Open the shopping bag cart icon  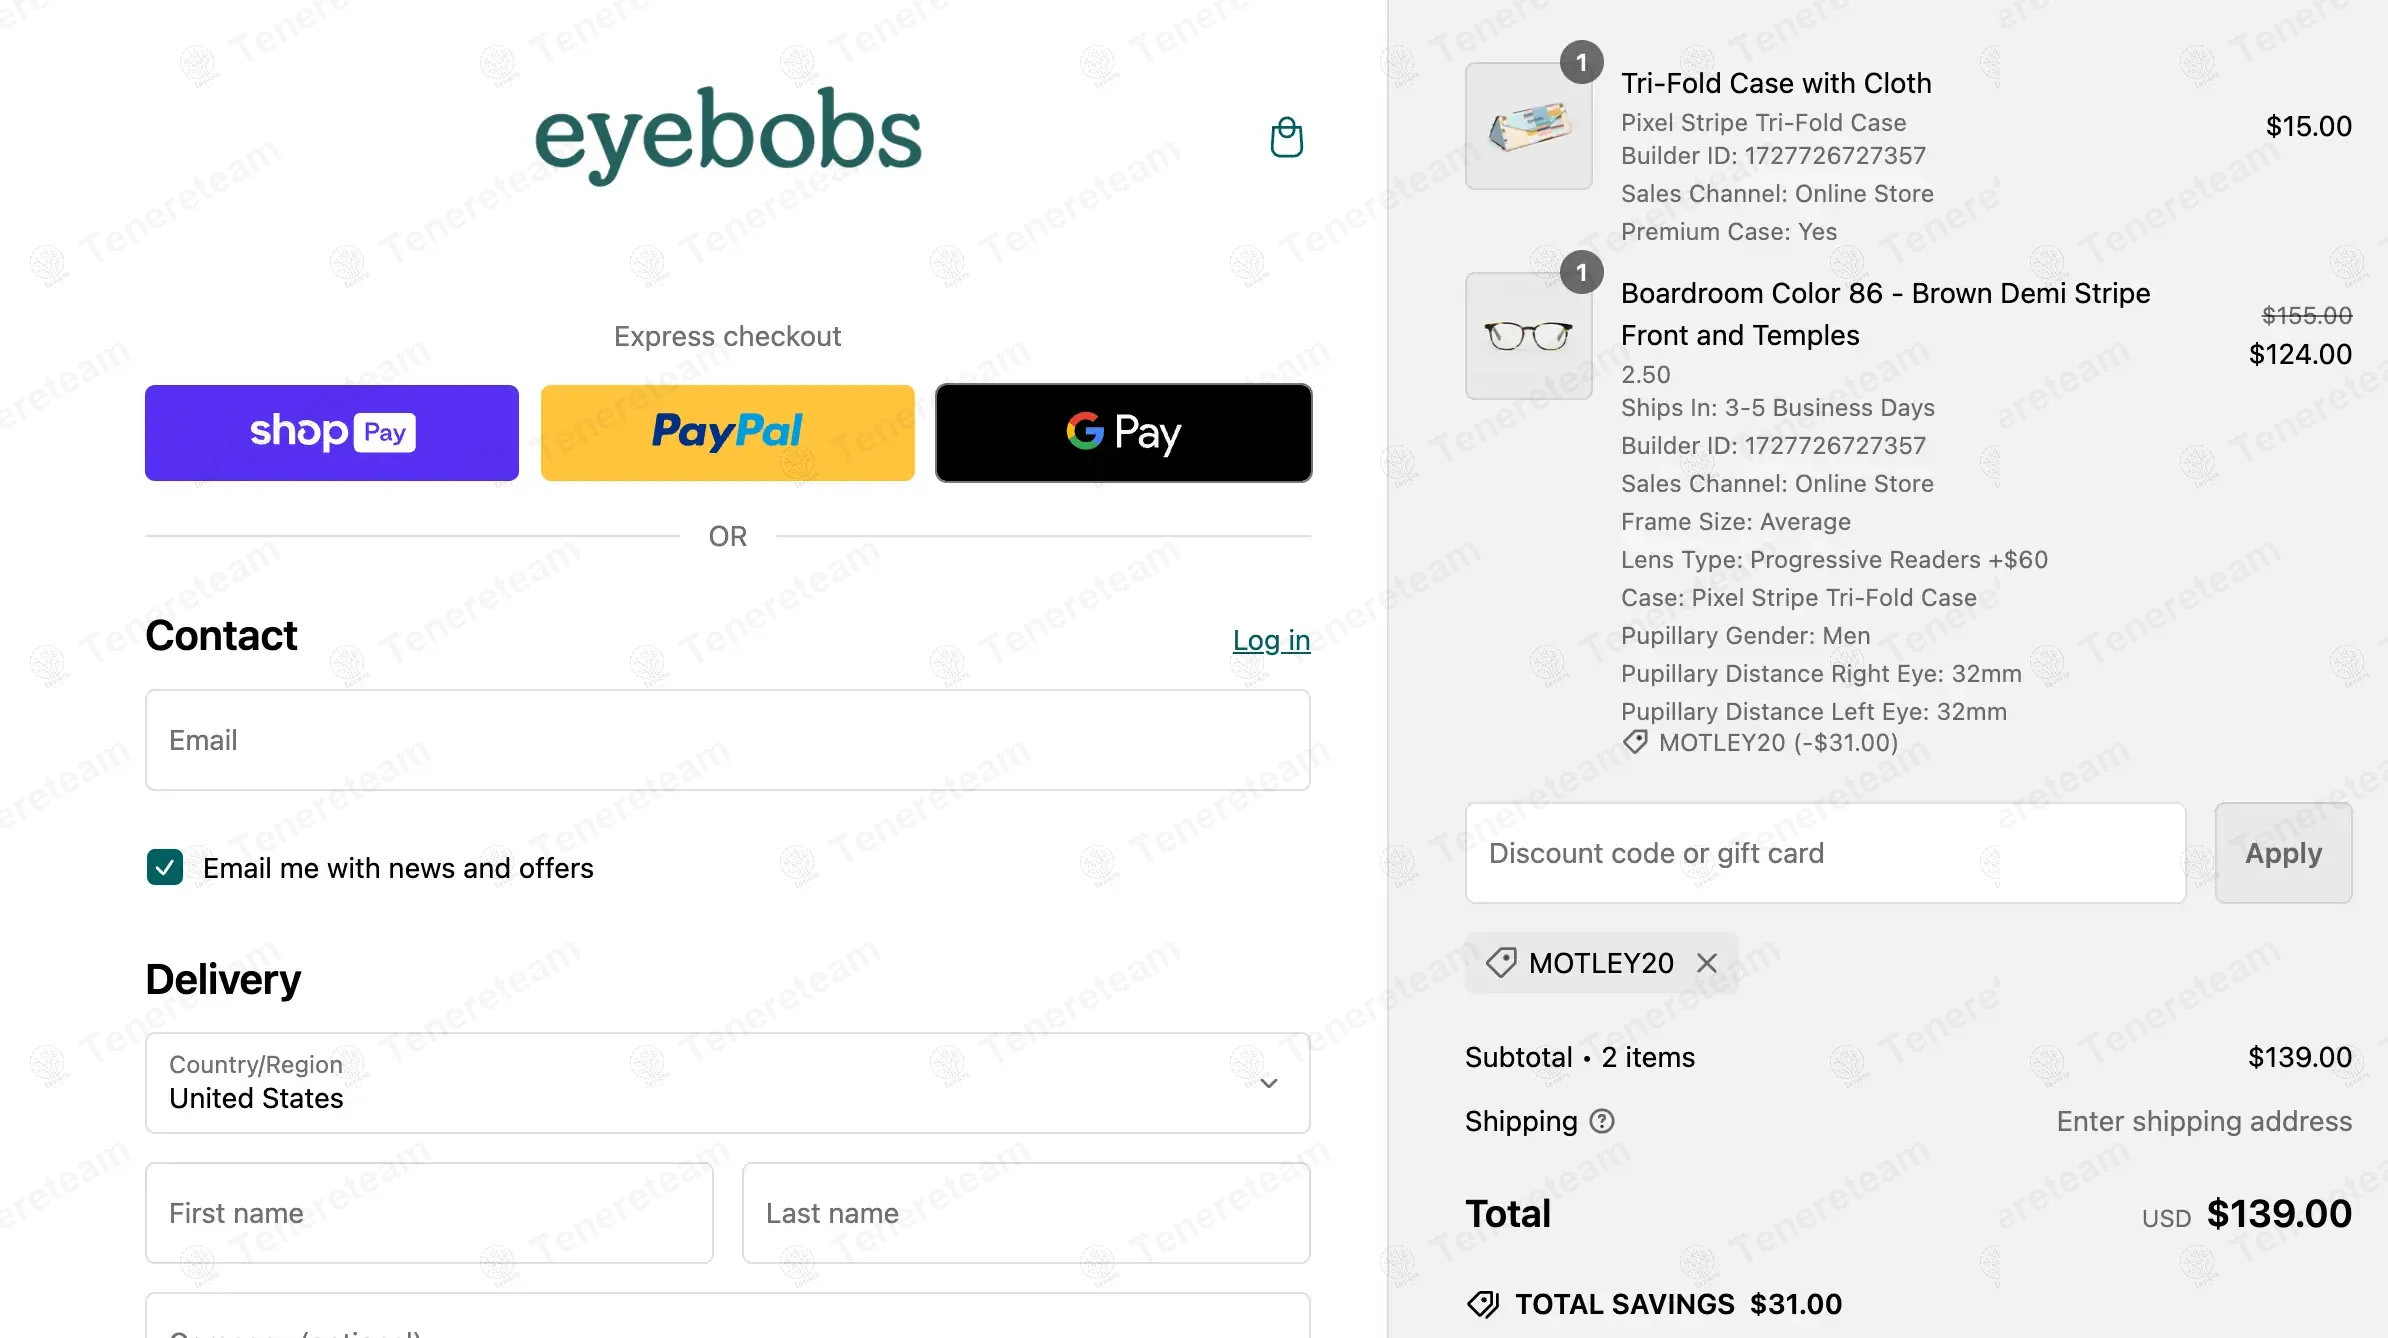coord(1286,137)
